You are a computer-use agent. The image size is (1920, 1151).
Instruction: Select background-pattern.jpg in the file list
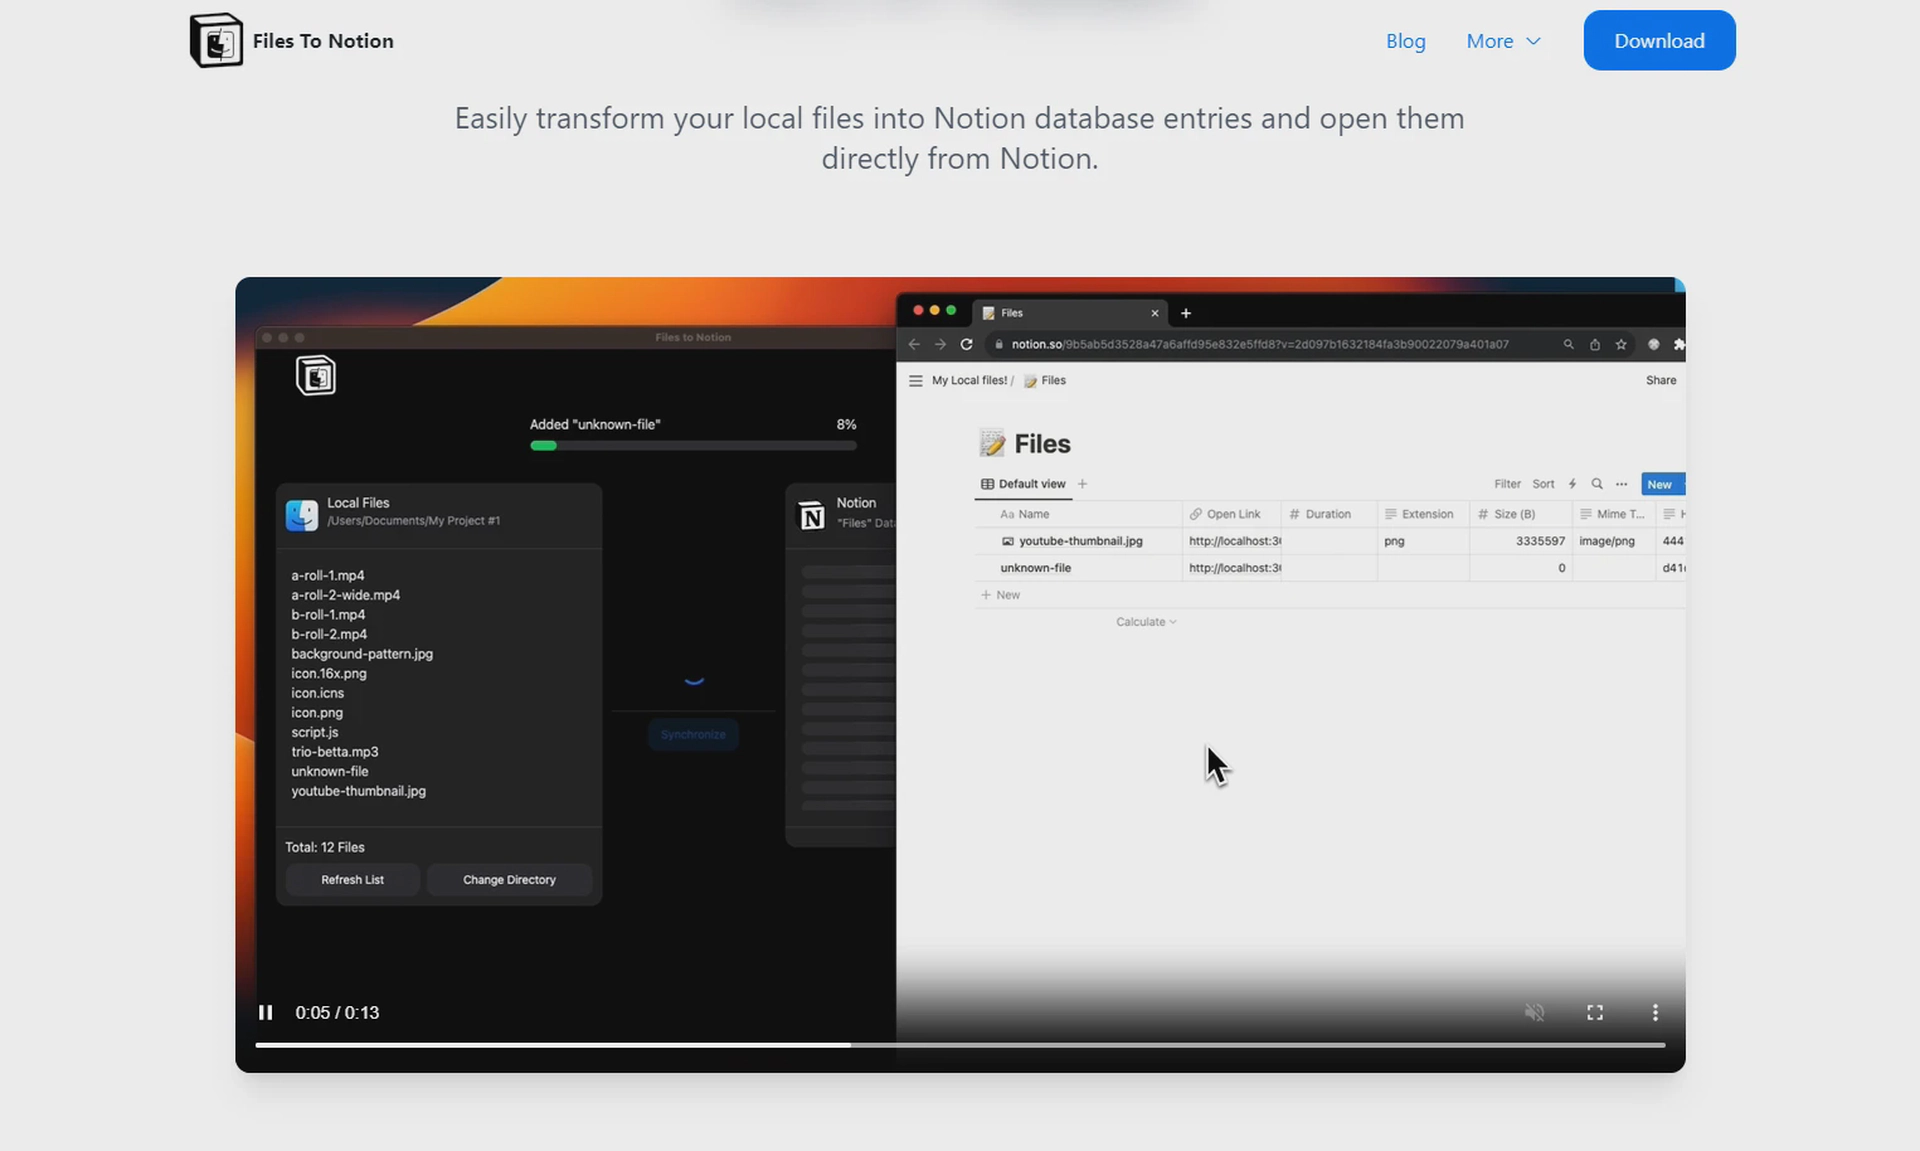pos(362,654)
